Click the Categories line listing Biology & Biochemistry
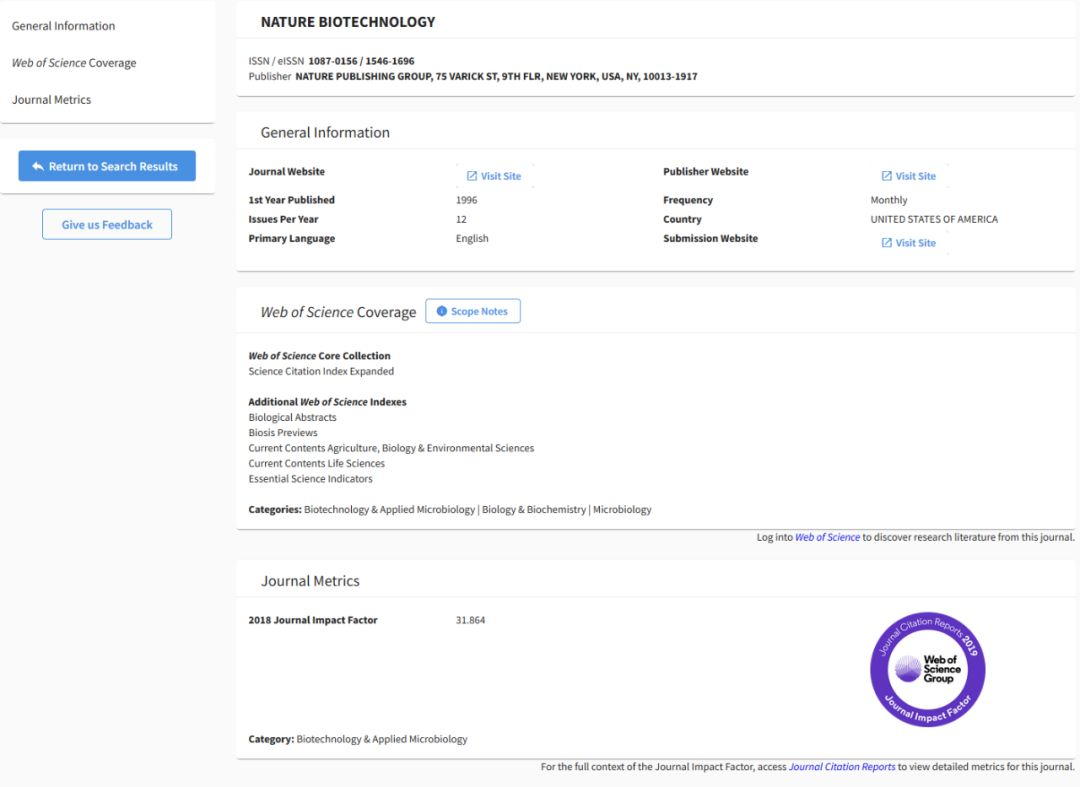Viewport: 1080px width, 787px height. coord(450,510)
